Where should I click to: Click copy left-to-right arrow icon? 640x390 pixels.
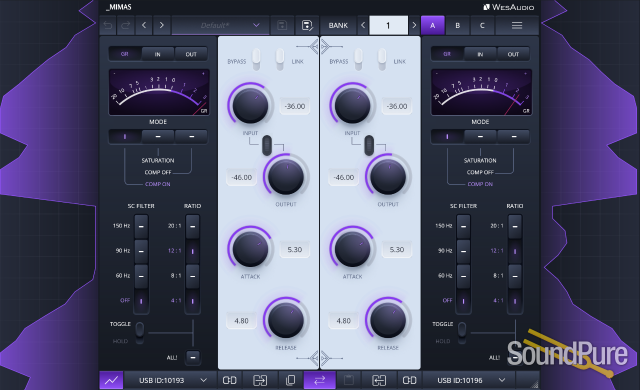(x=260, y=380)
